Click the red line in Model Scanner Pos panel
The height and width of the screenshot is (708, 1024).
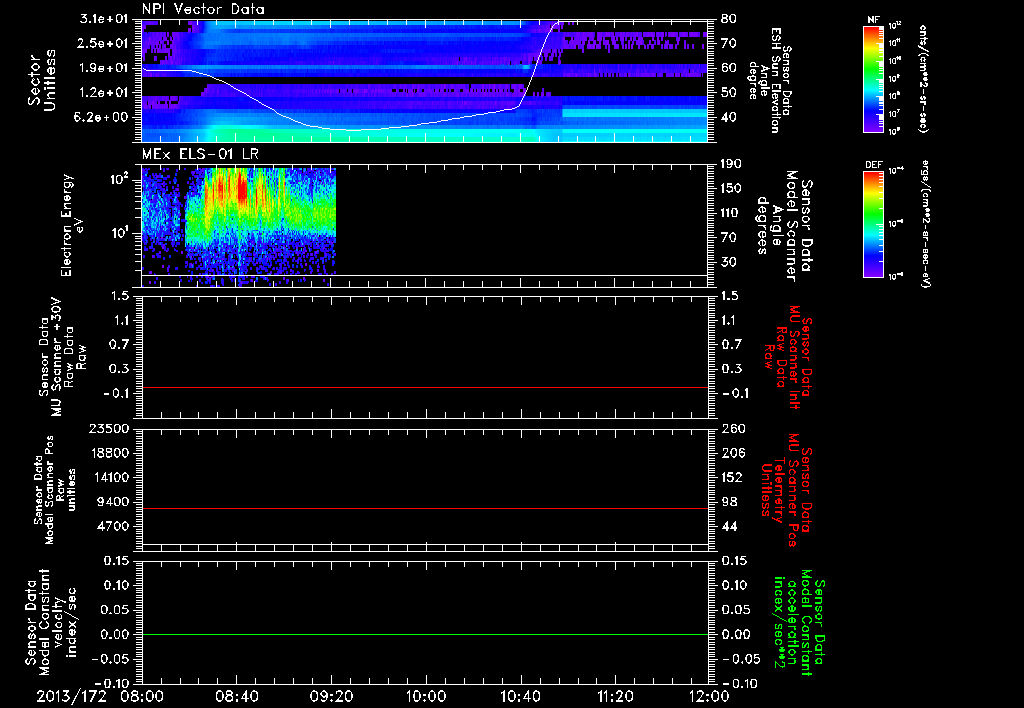(425, 508)
